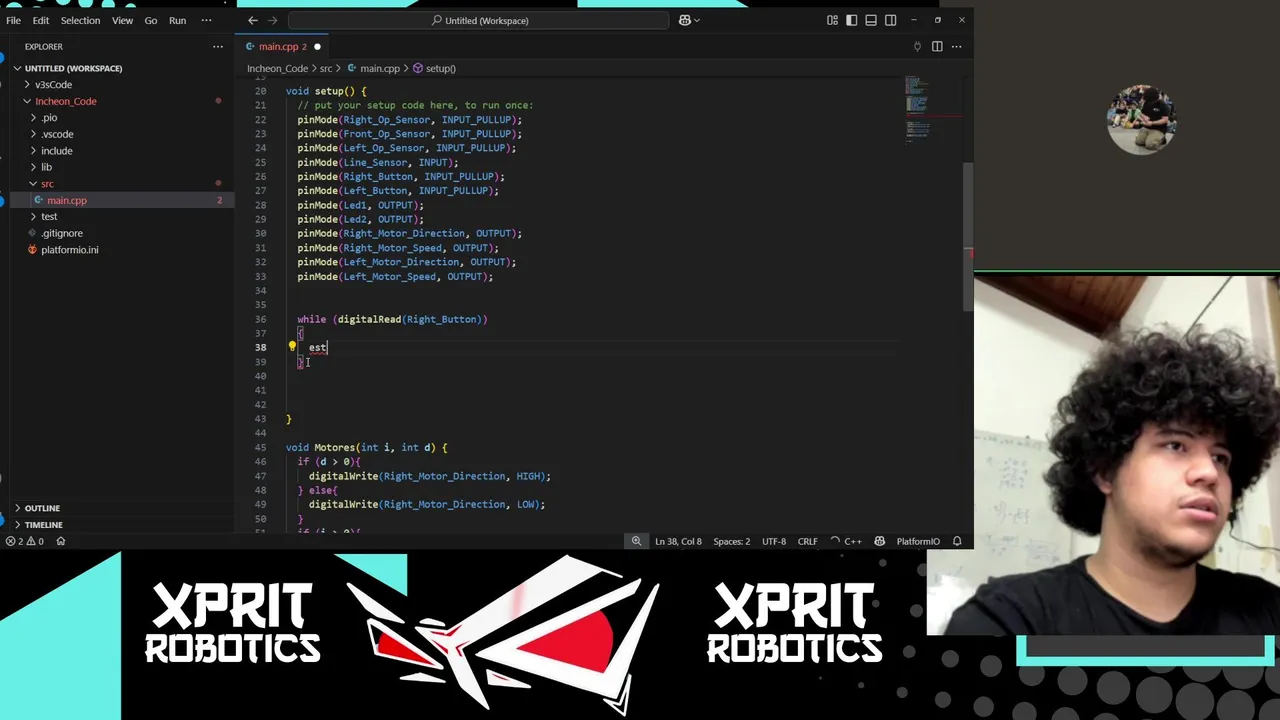The width and height of the screenshot is (1280, 720).
Task: Open the notifications bell
Action: coord(957,541)
